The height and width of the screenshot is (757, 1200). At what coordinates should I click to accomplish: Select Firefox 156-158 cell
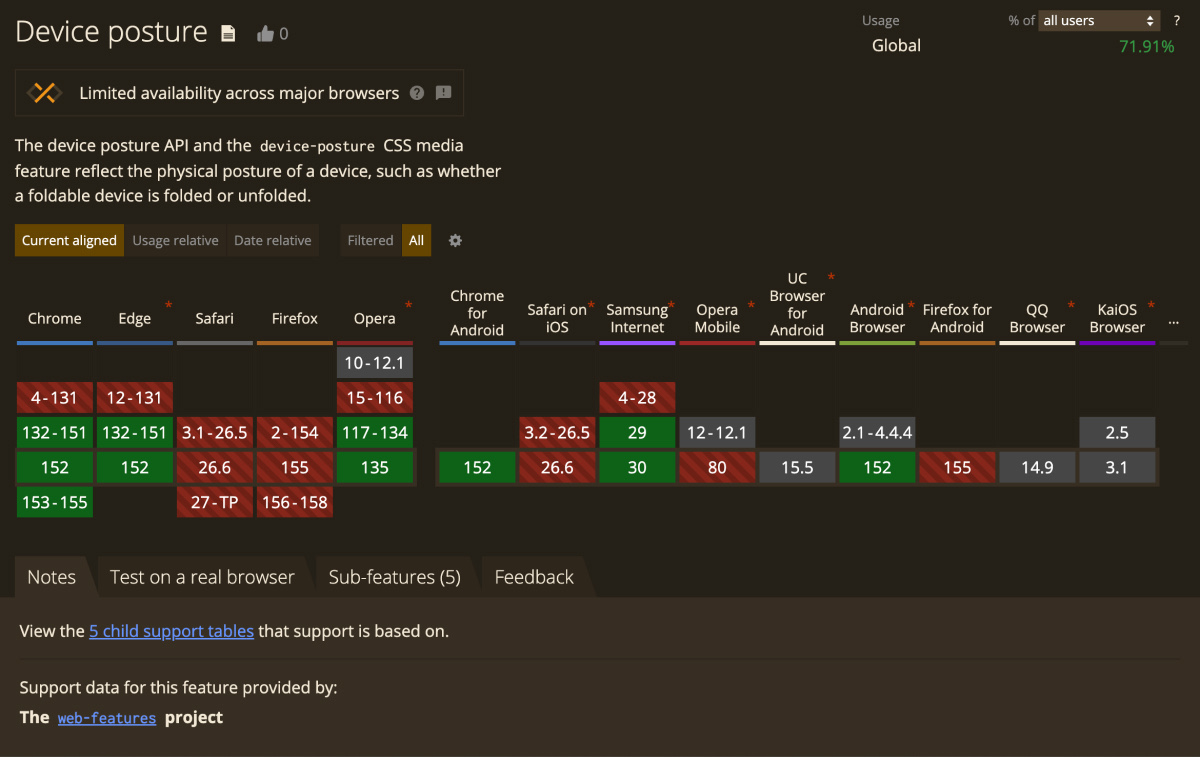coord(295,503)
